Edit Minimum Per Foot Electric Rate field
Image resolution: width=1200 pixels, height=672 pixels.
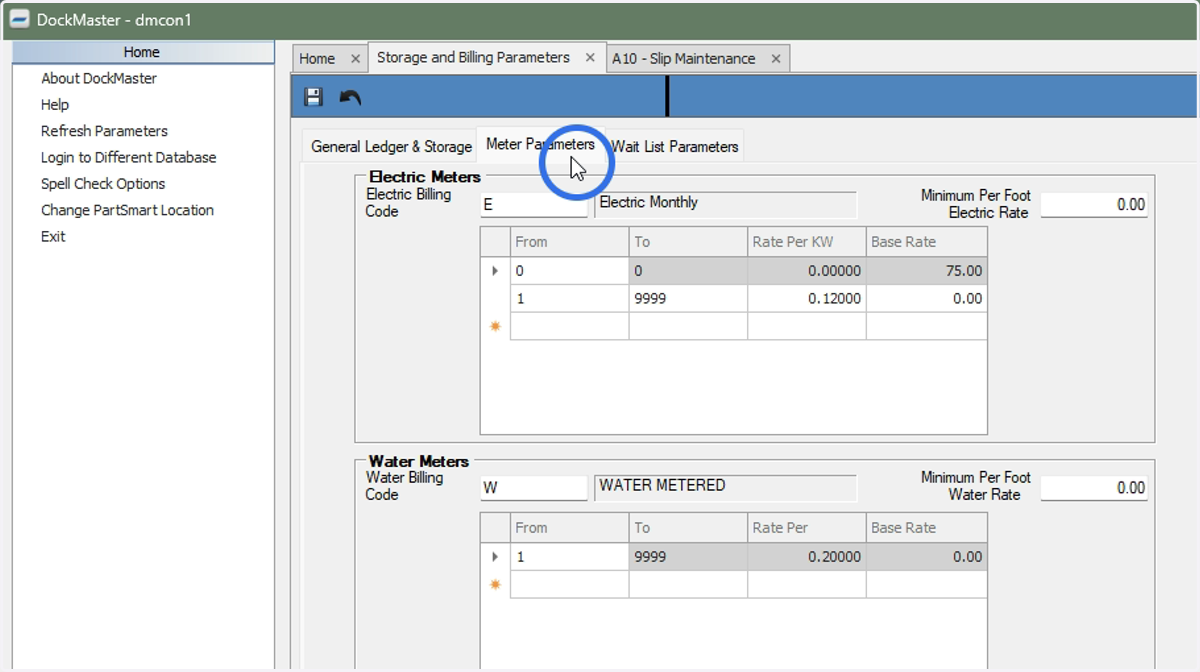coord(1094,205)
